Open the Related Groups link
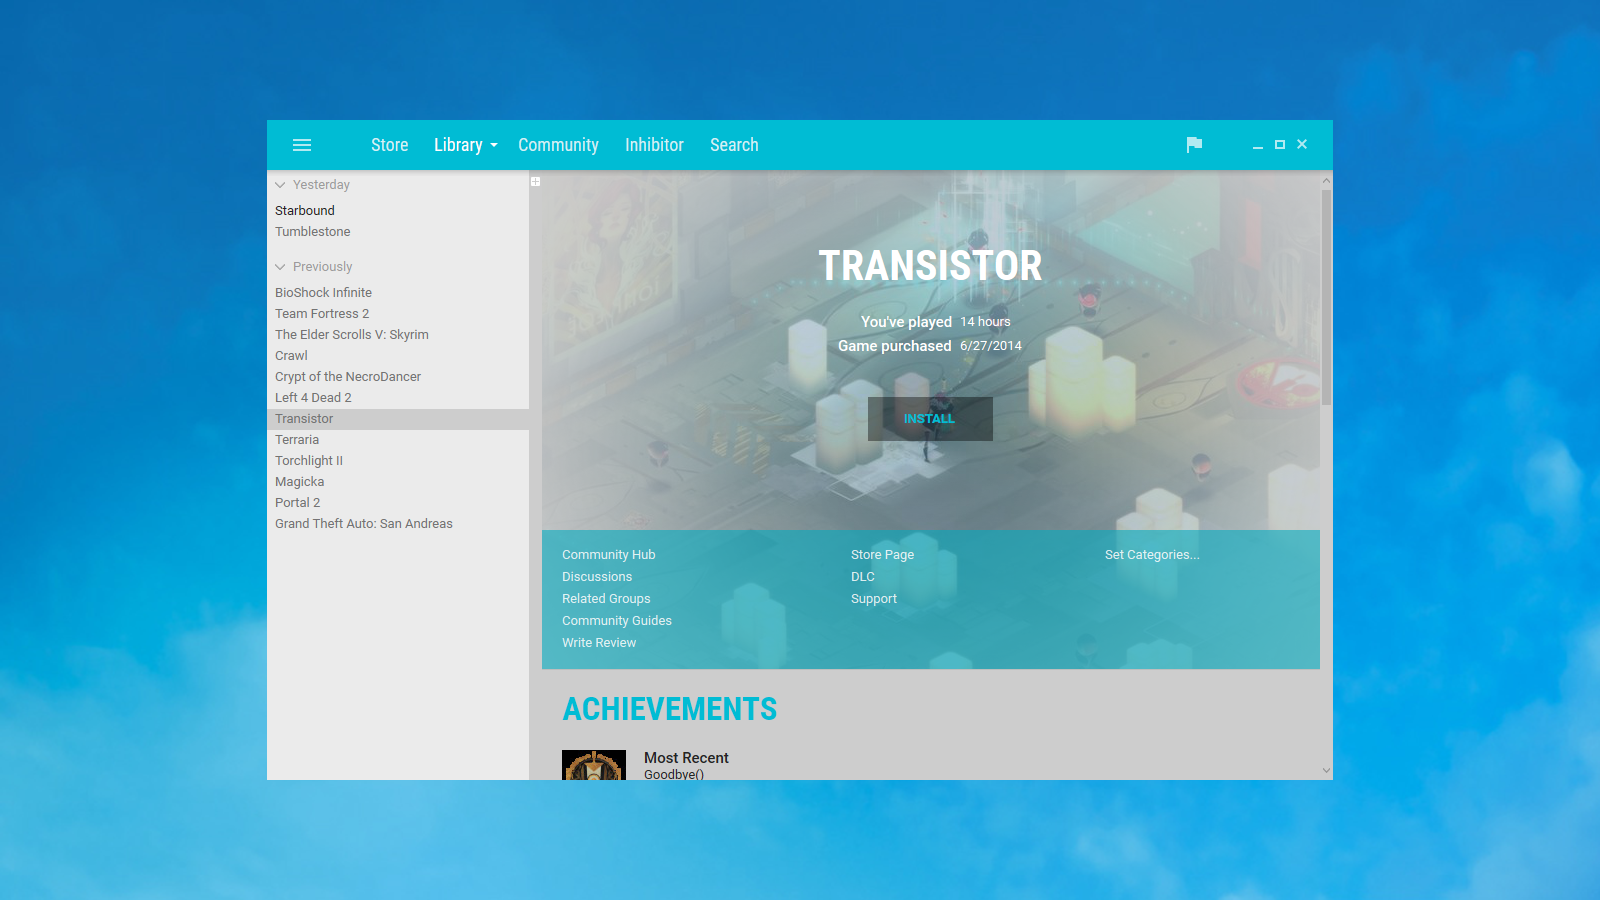The height and width of the screenshot is (900, 1600). pos(606,599)
